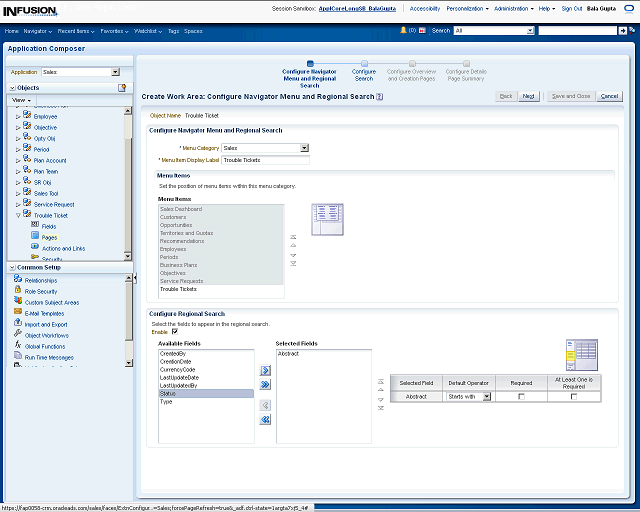Open E-Mail Templates in Common Setup
This screenshot has height=512, width=640.
[x=44, y=313]
